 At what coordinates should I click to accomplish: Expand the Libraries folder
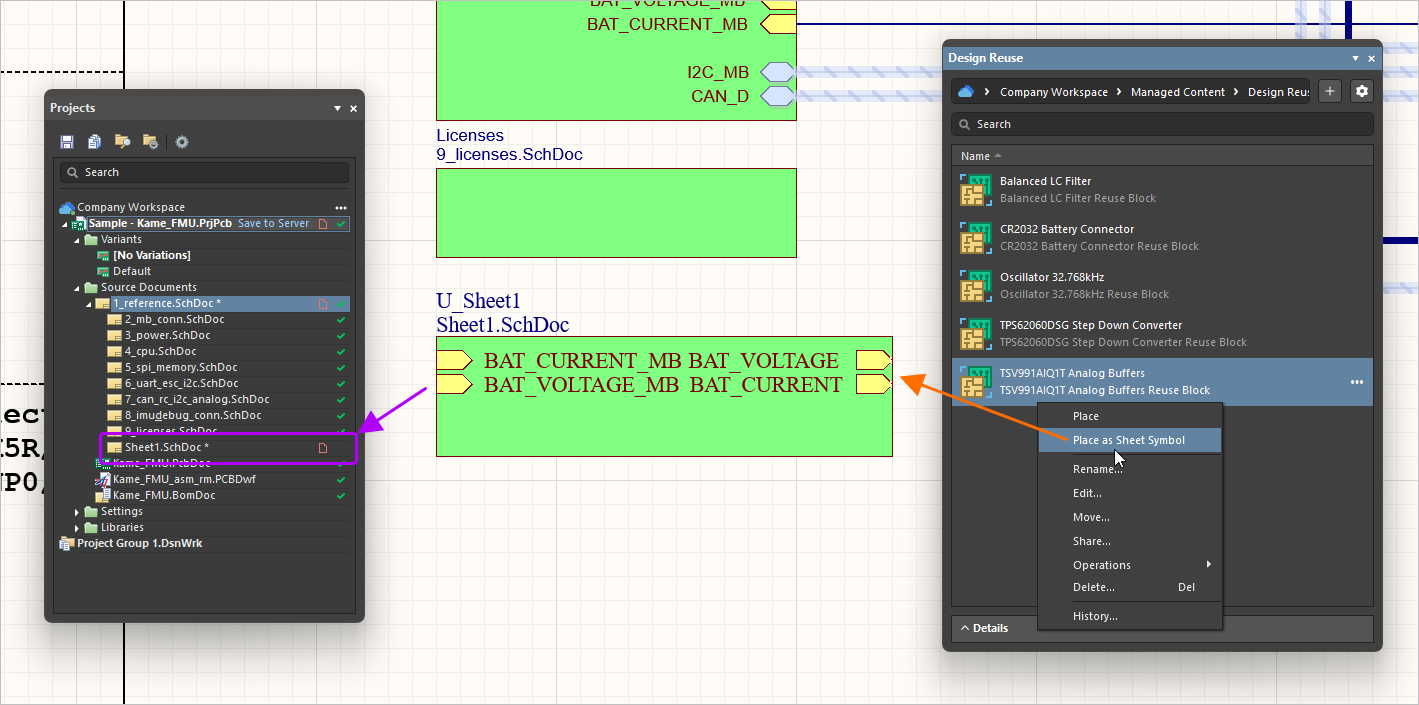pos(77,528)
